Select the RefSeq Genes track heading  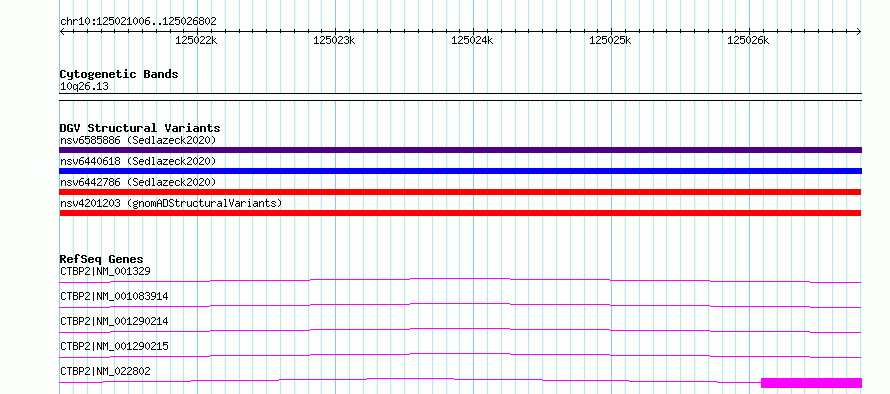[102, 259]
